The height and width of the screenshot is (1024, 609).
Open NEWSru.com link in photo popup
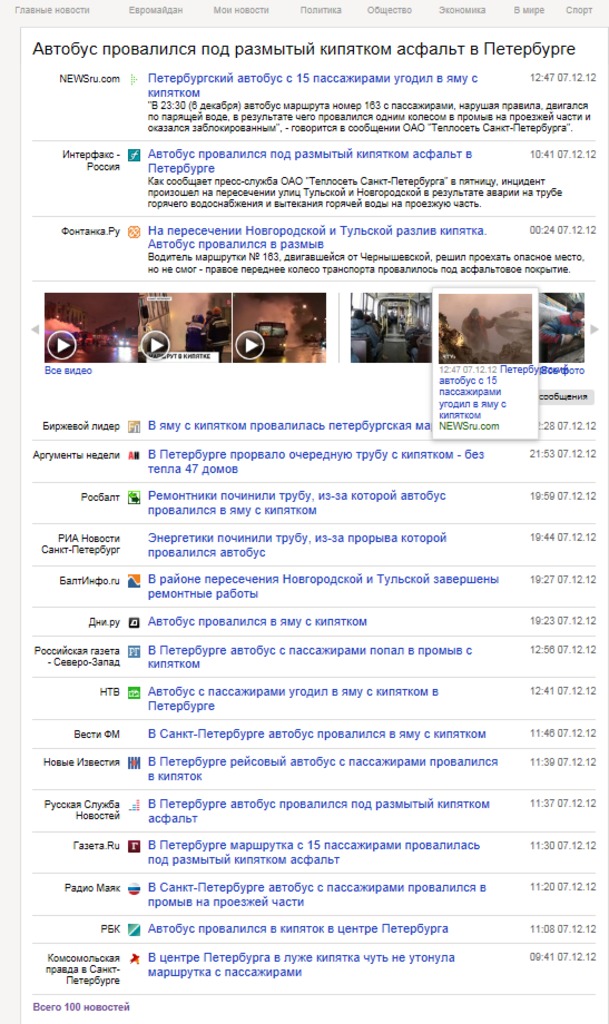(x=469, y=426)
